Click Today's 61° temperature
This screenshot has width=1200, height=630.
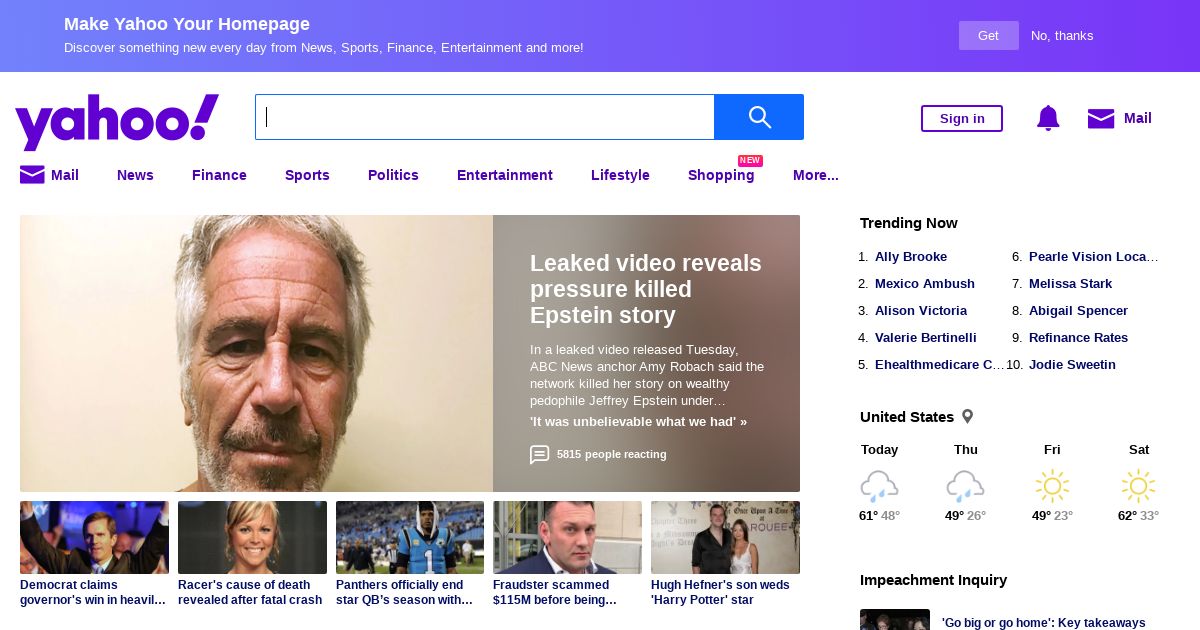868,515
